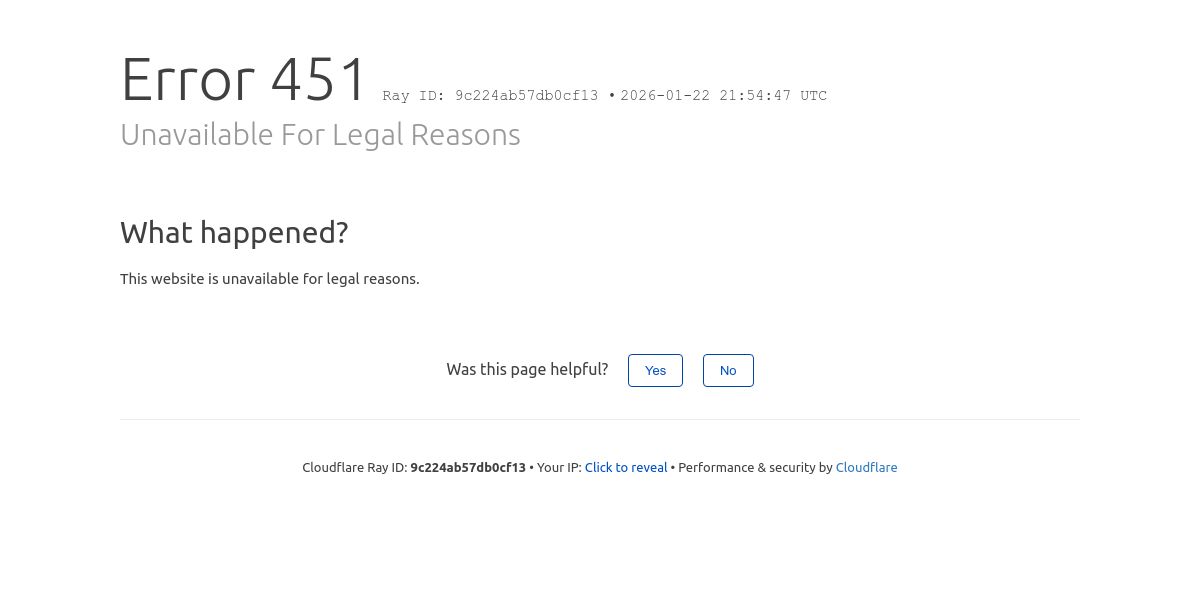Click the bullet before Your IP label
The image size is (1200, 600).
pos(531,467)
